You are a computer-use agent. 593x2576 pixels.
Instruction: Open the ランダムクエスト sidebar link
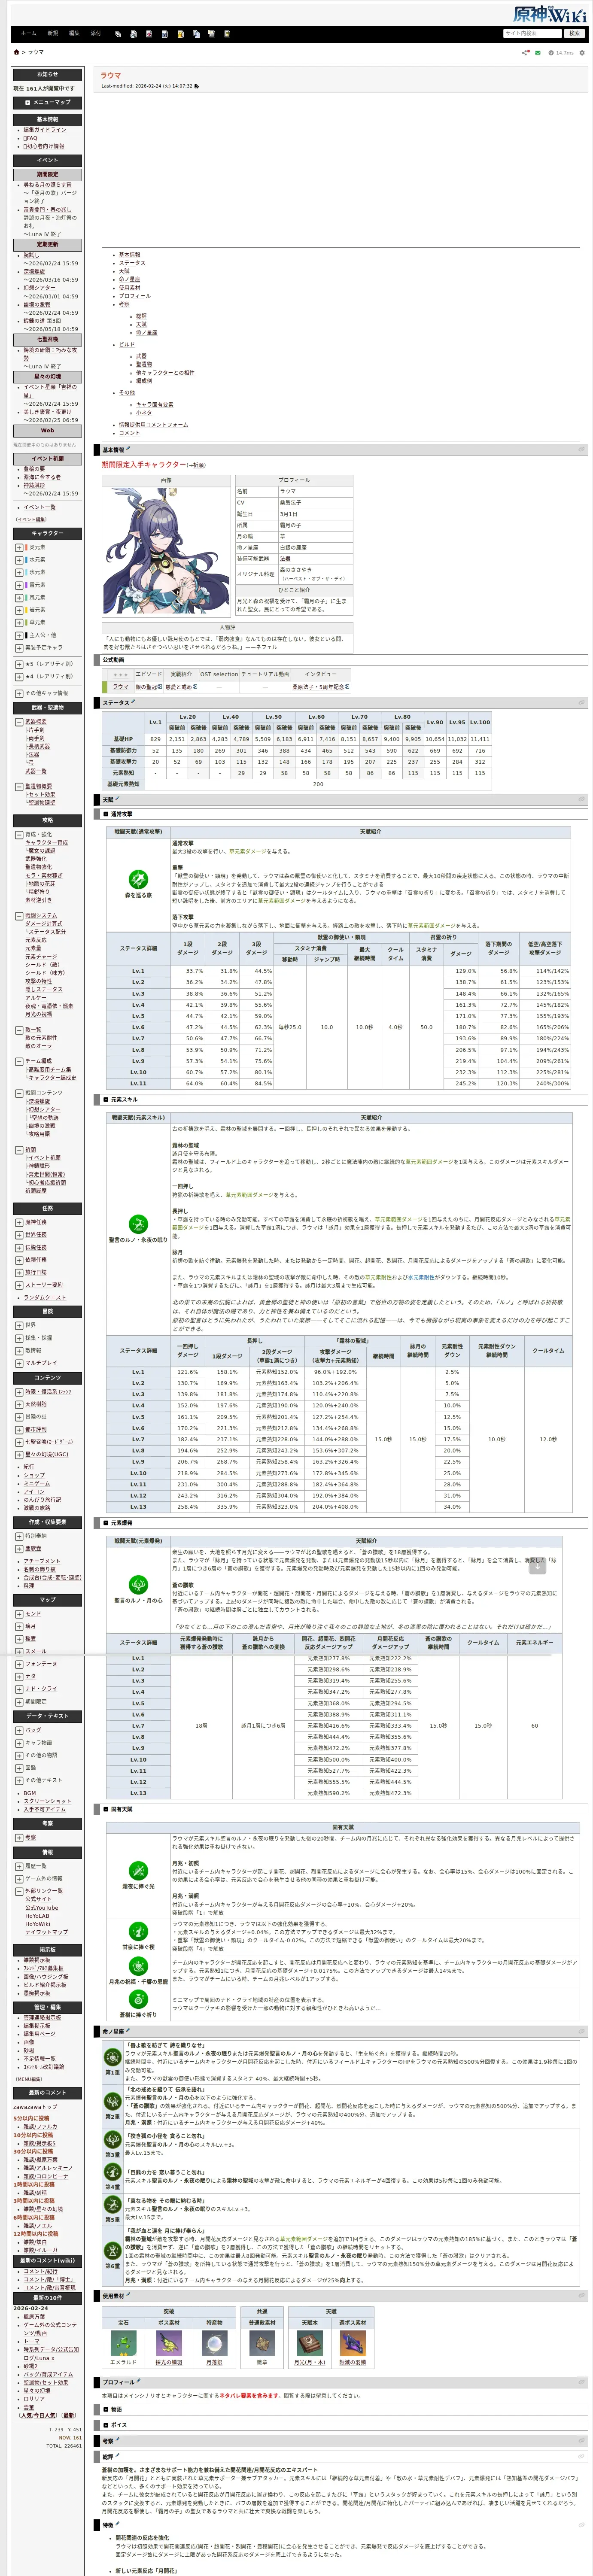(45, 1297)
